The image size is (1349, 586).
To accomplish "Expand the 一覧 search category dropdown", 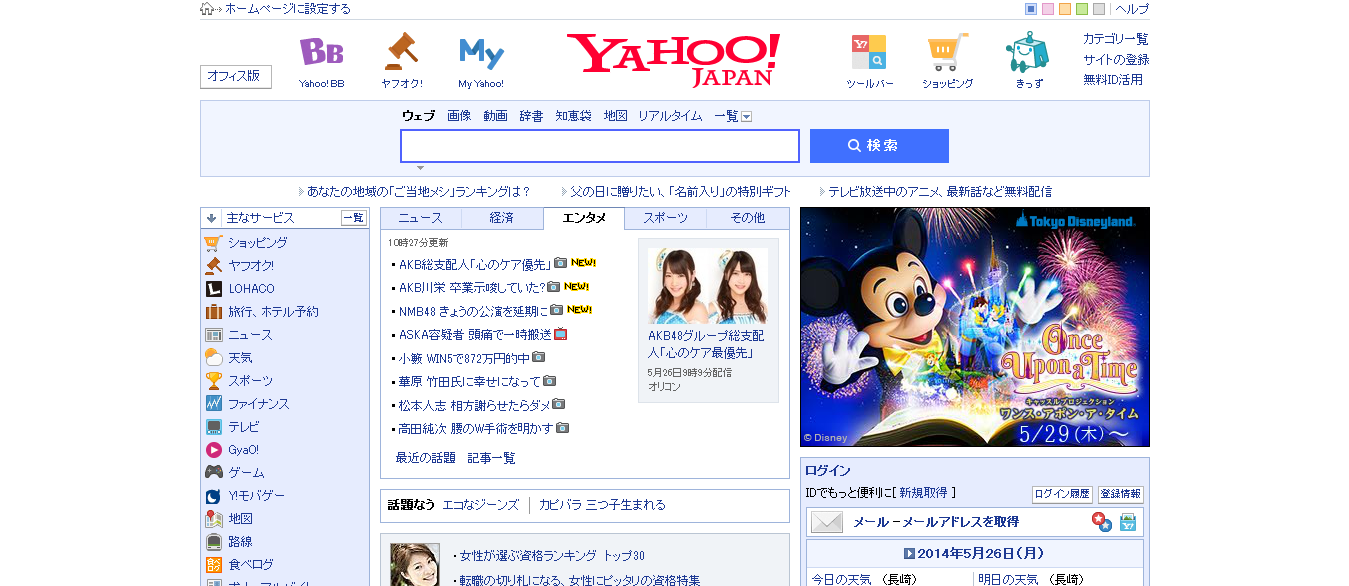I will pos(746,117).
